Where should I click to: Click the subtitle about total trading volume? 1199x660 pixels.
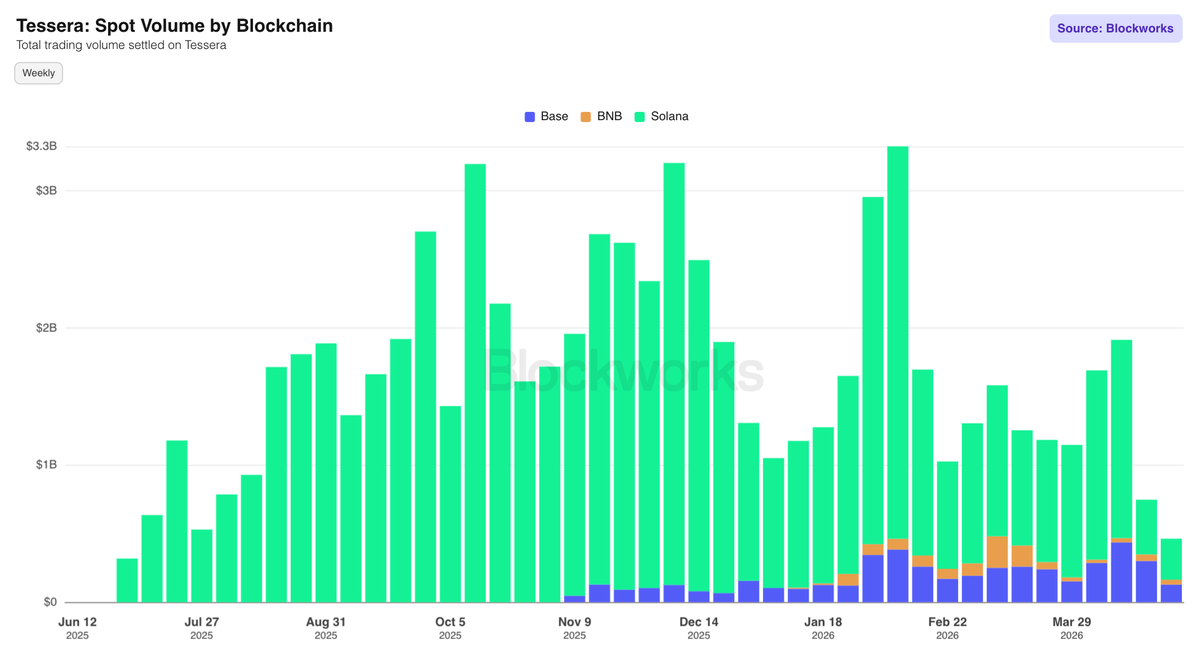coord(121,45)
